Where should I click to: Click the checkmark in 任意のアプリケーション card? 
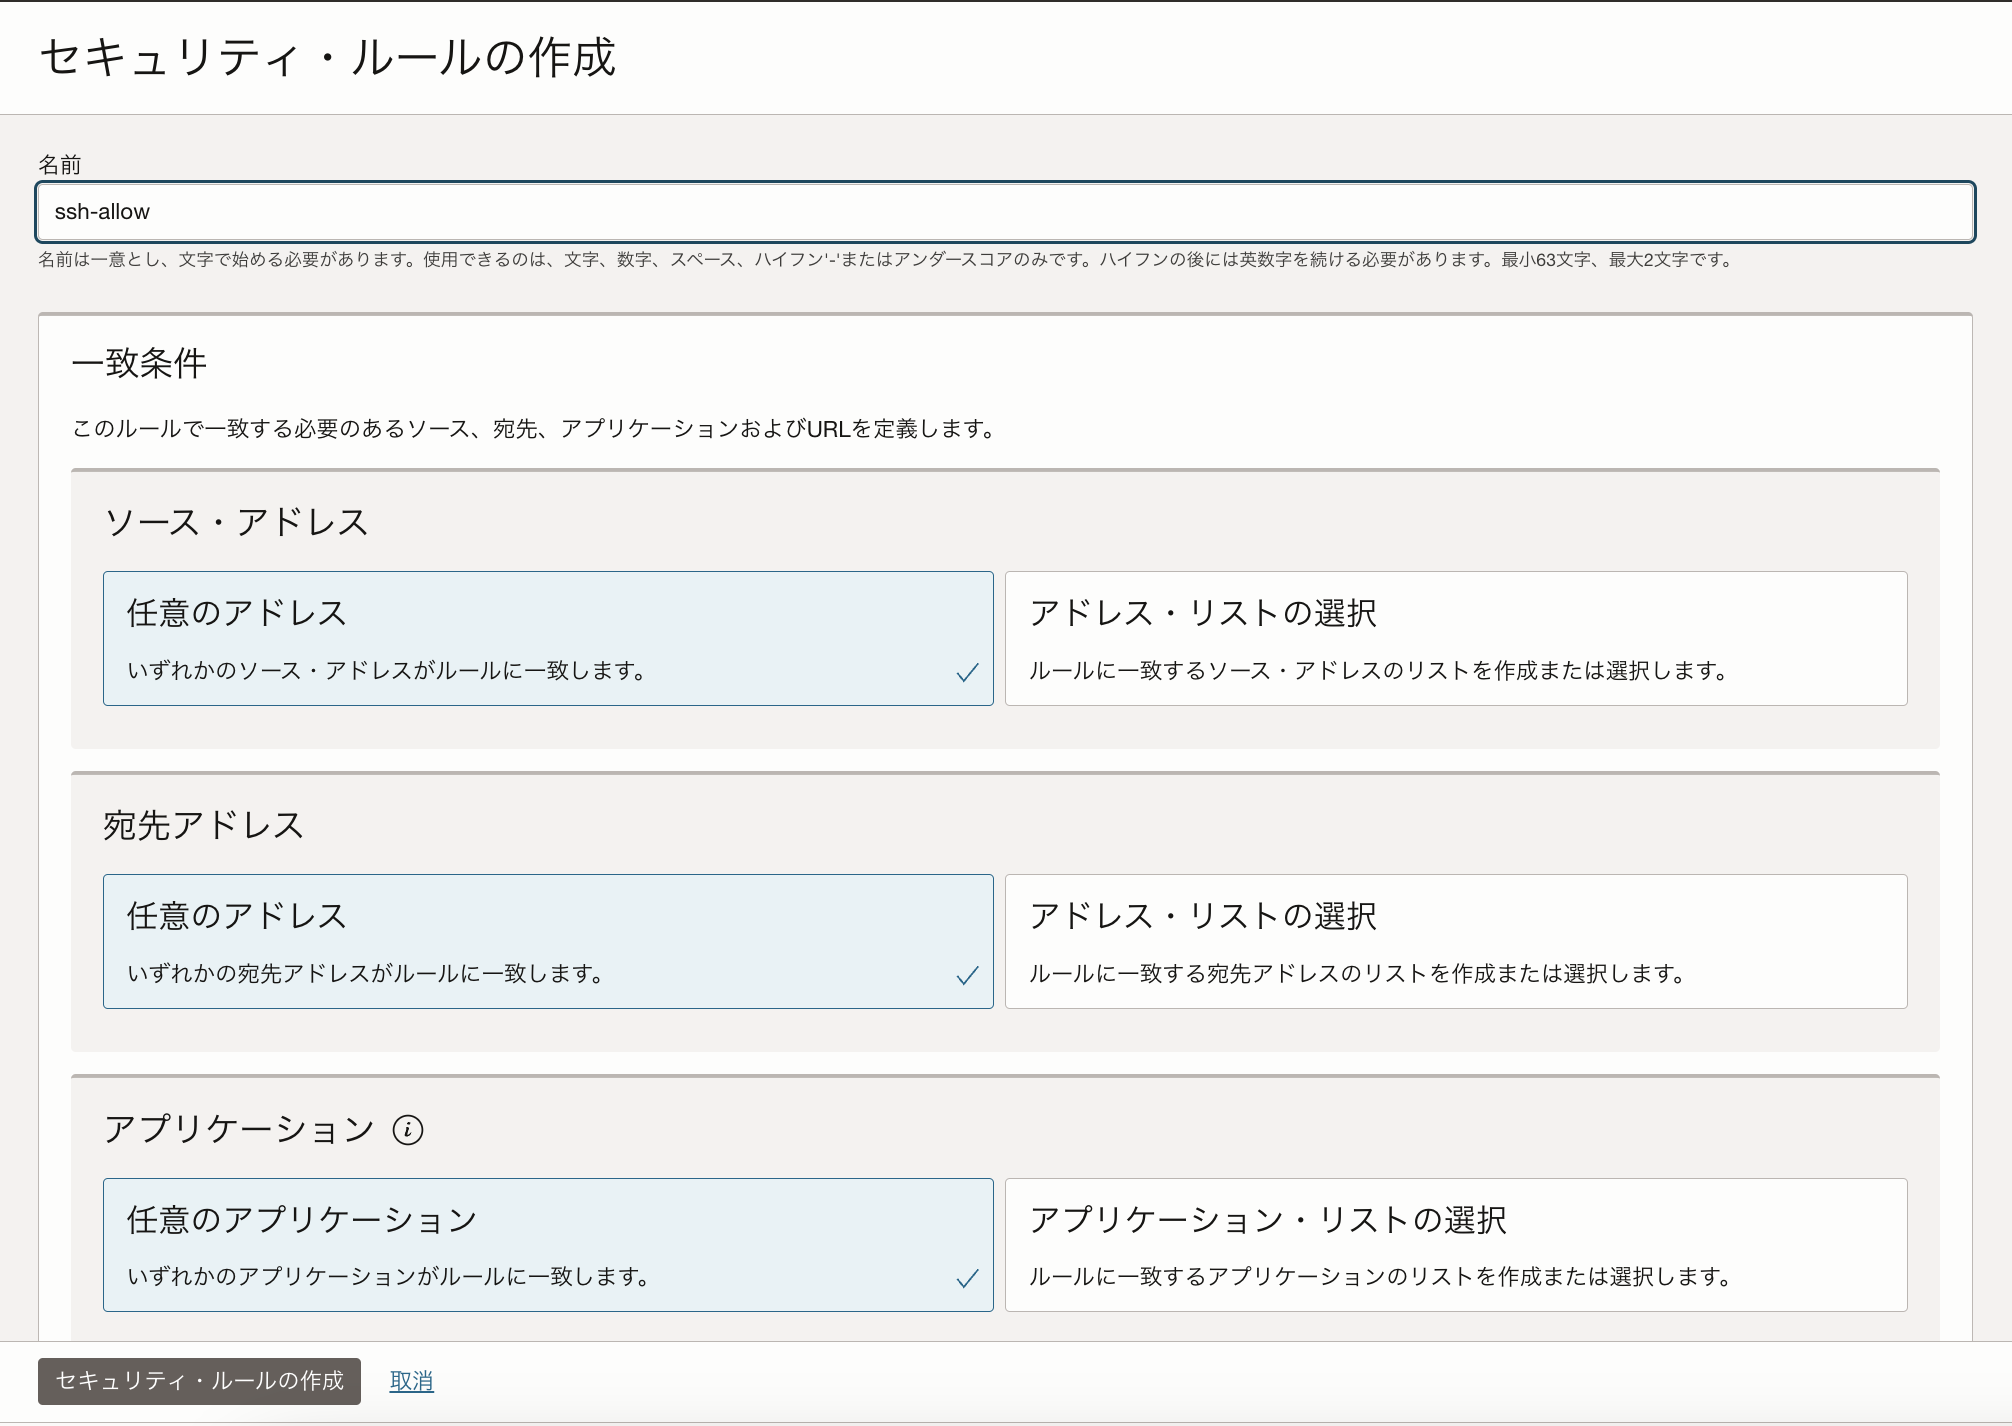pos(966,1278)
